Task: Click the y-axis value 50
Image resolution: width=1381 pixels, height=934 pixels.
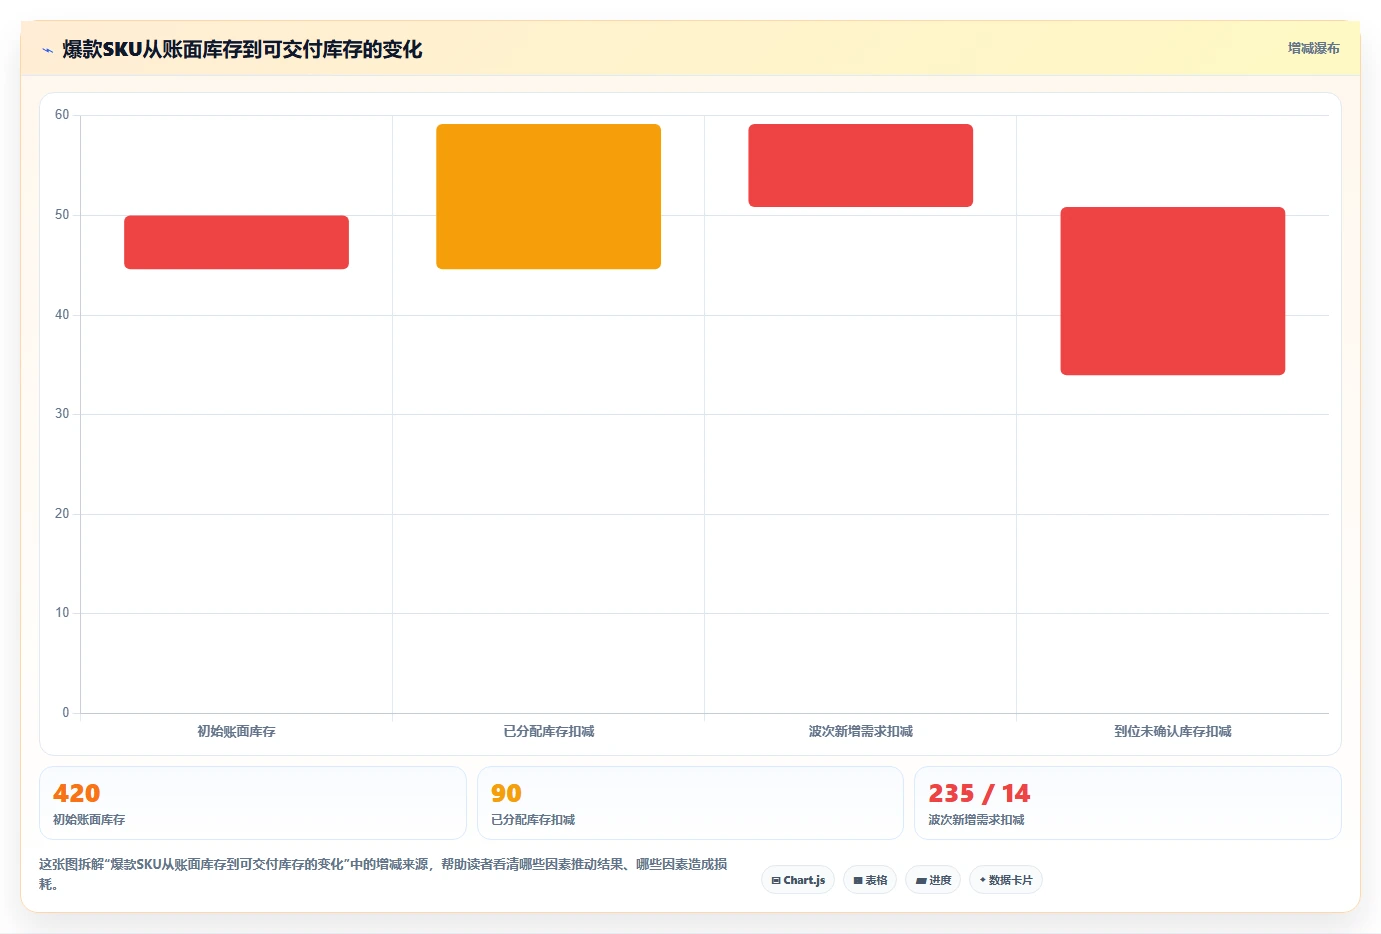Action: (x=62, y=215)
